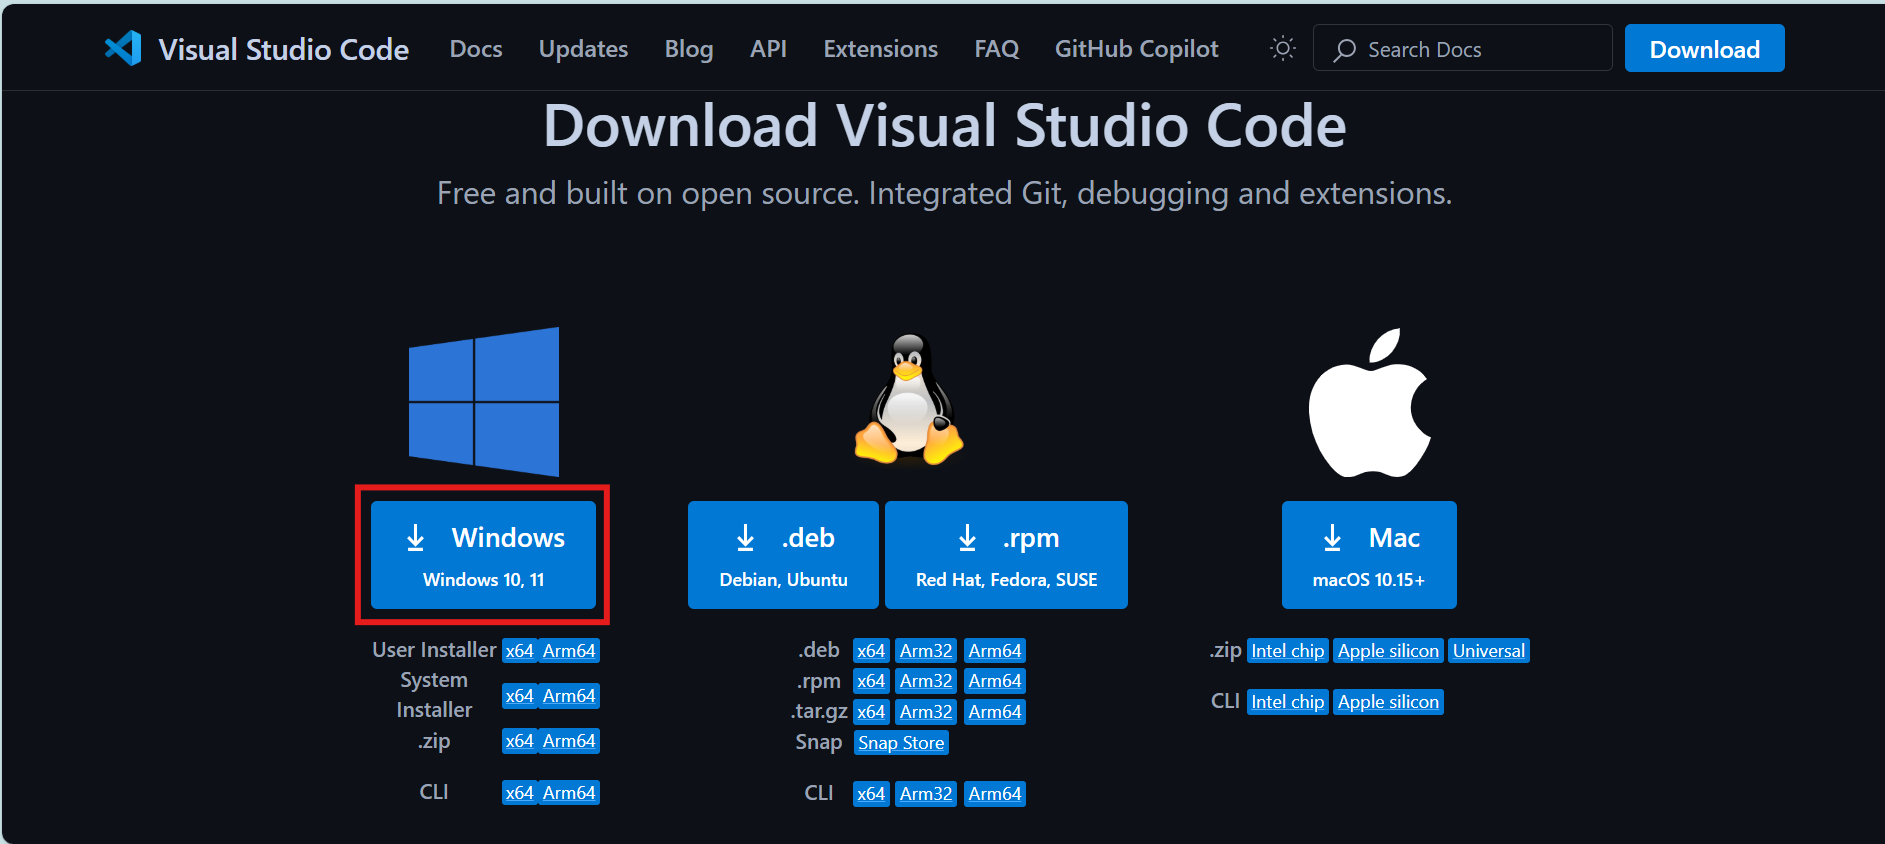The width and height of the screenshot is (1885, 844).
Task: Click x64 link for Windows User Installer
Action: [x=519, y=651]
